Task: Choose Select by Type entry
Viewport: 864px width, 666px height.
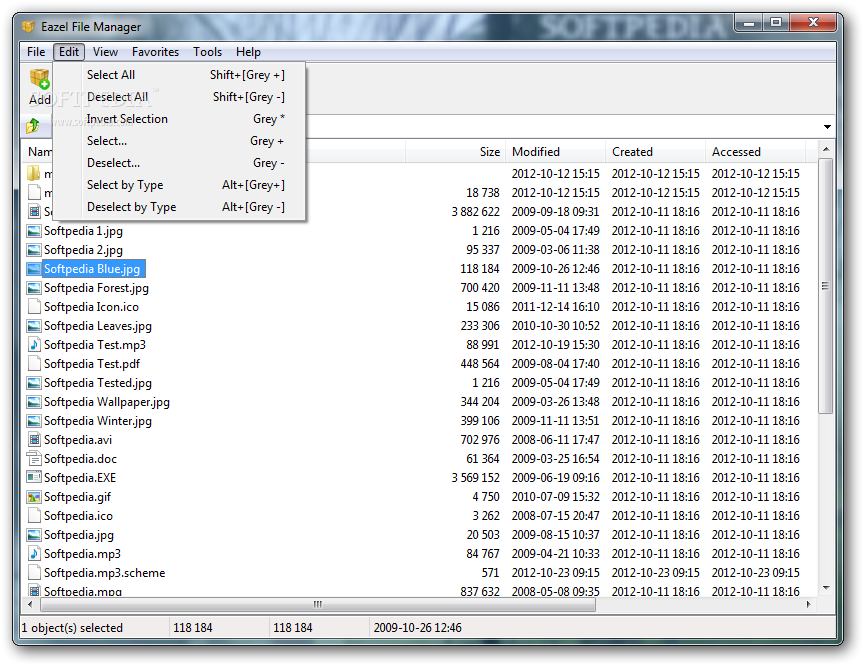Action: (179, 185)
